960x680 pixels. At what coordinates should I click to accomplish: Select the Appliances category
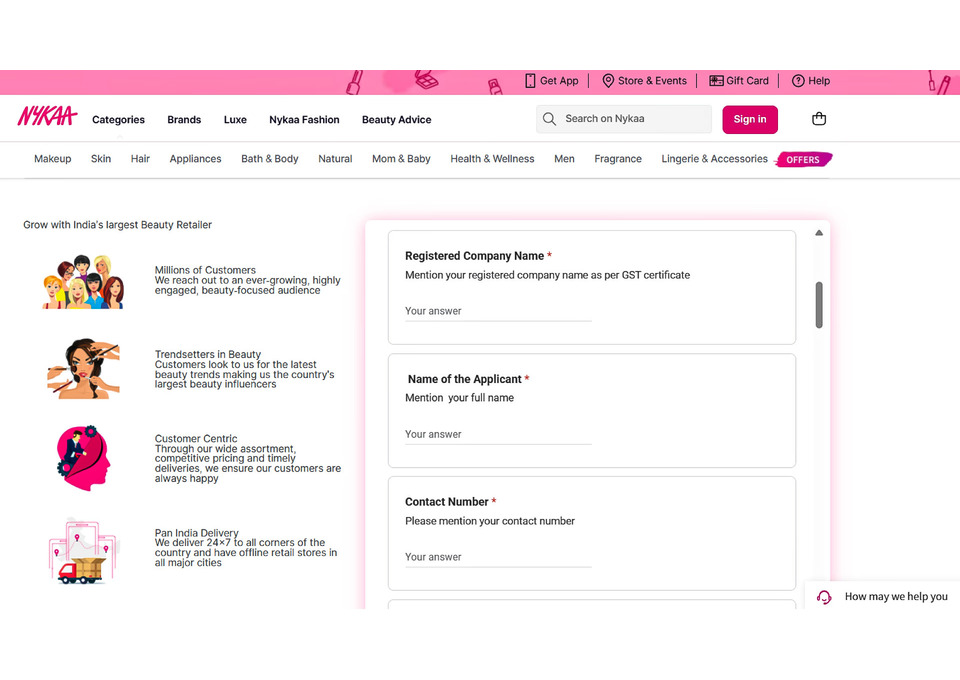[195, 159]
